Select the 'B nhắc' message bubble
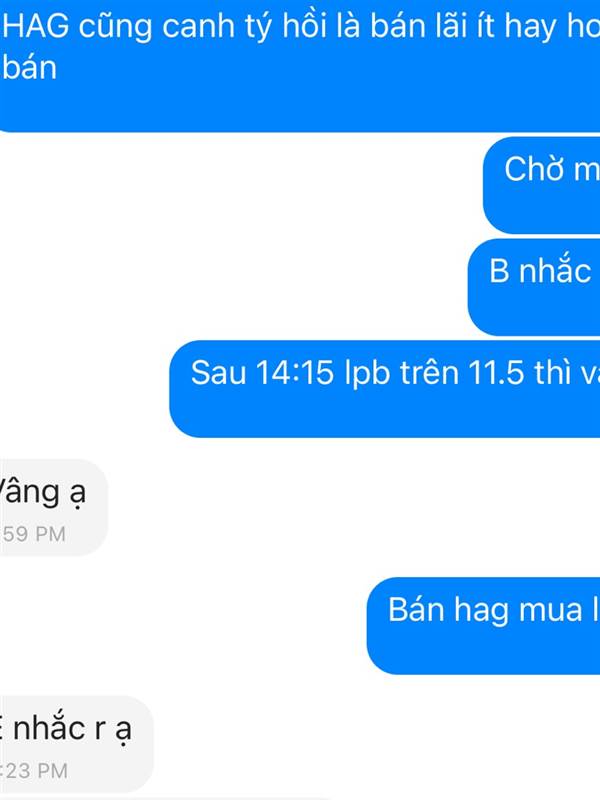Viewport: 600px width, 800px height. (534, 287)
